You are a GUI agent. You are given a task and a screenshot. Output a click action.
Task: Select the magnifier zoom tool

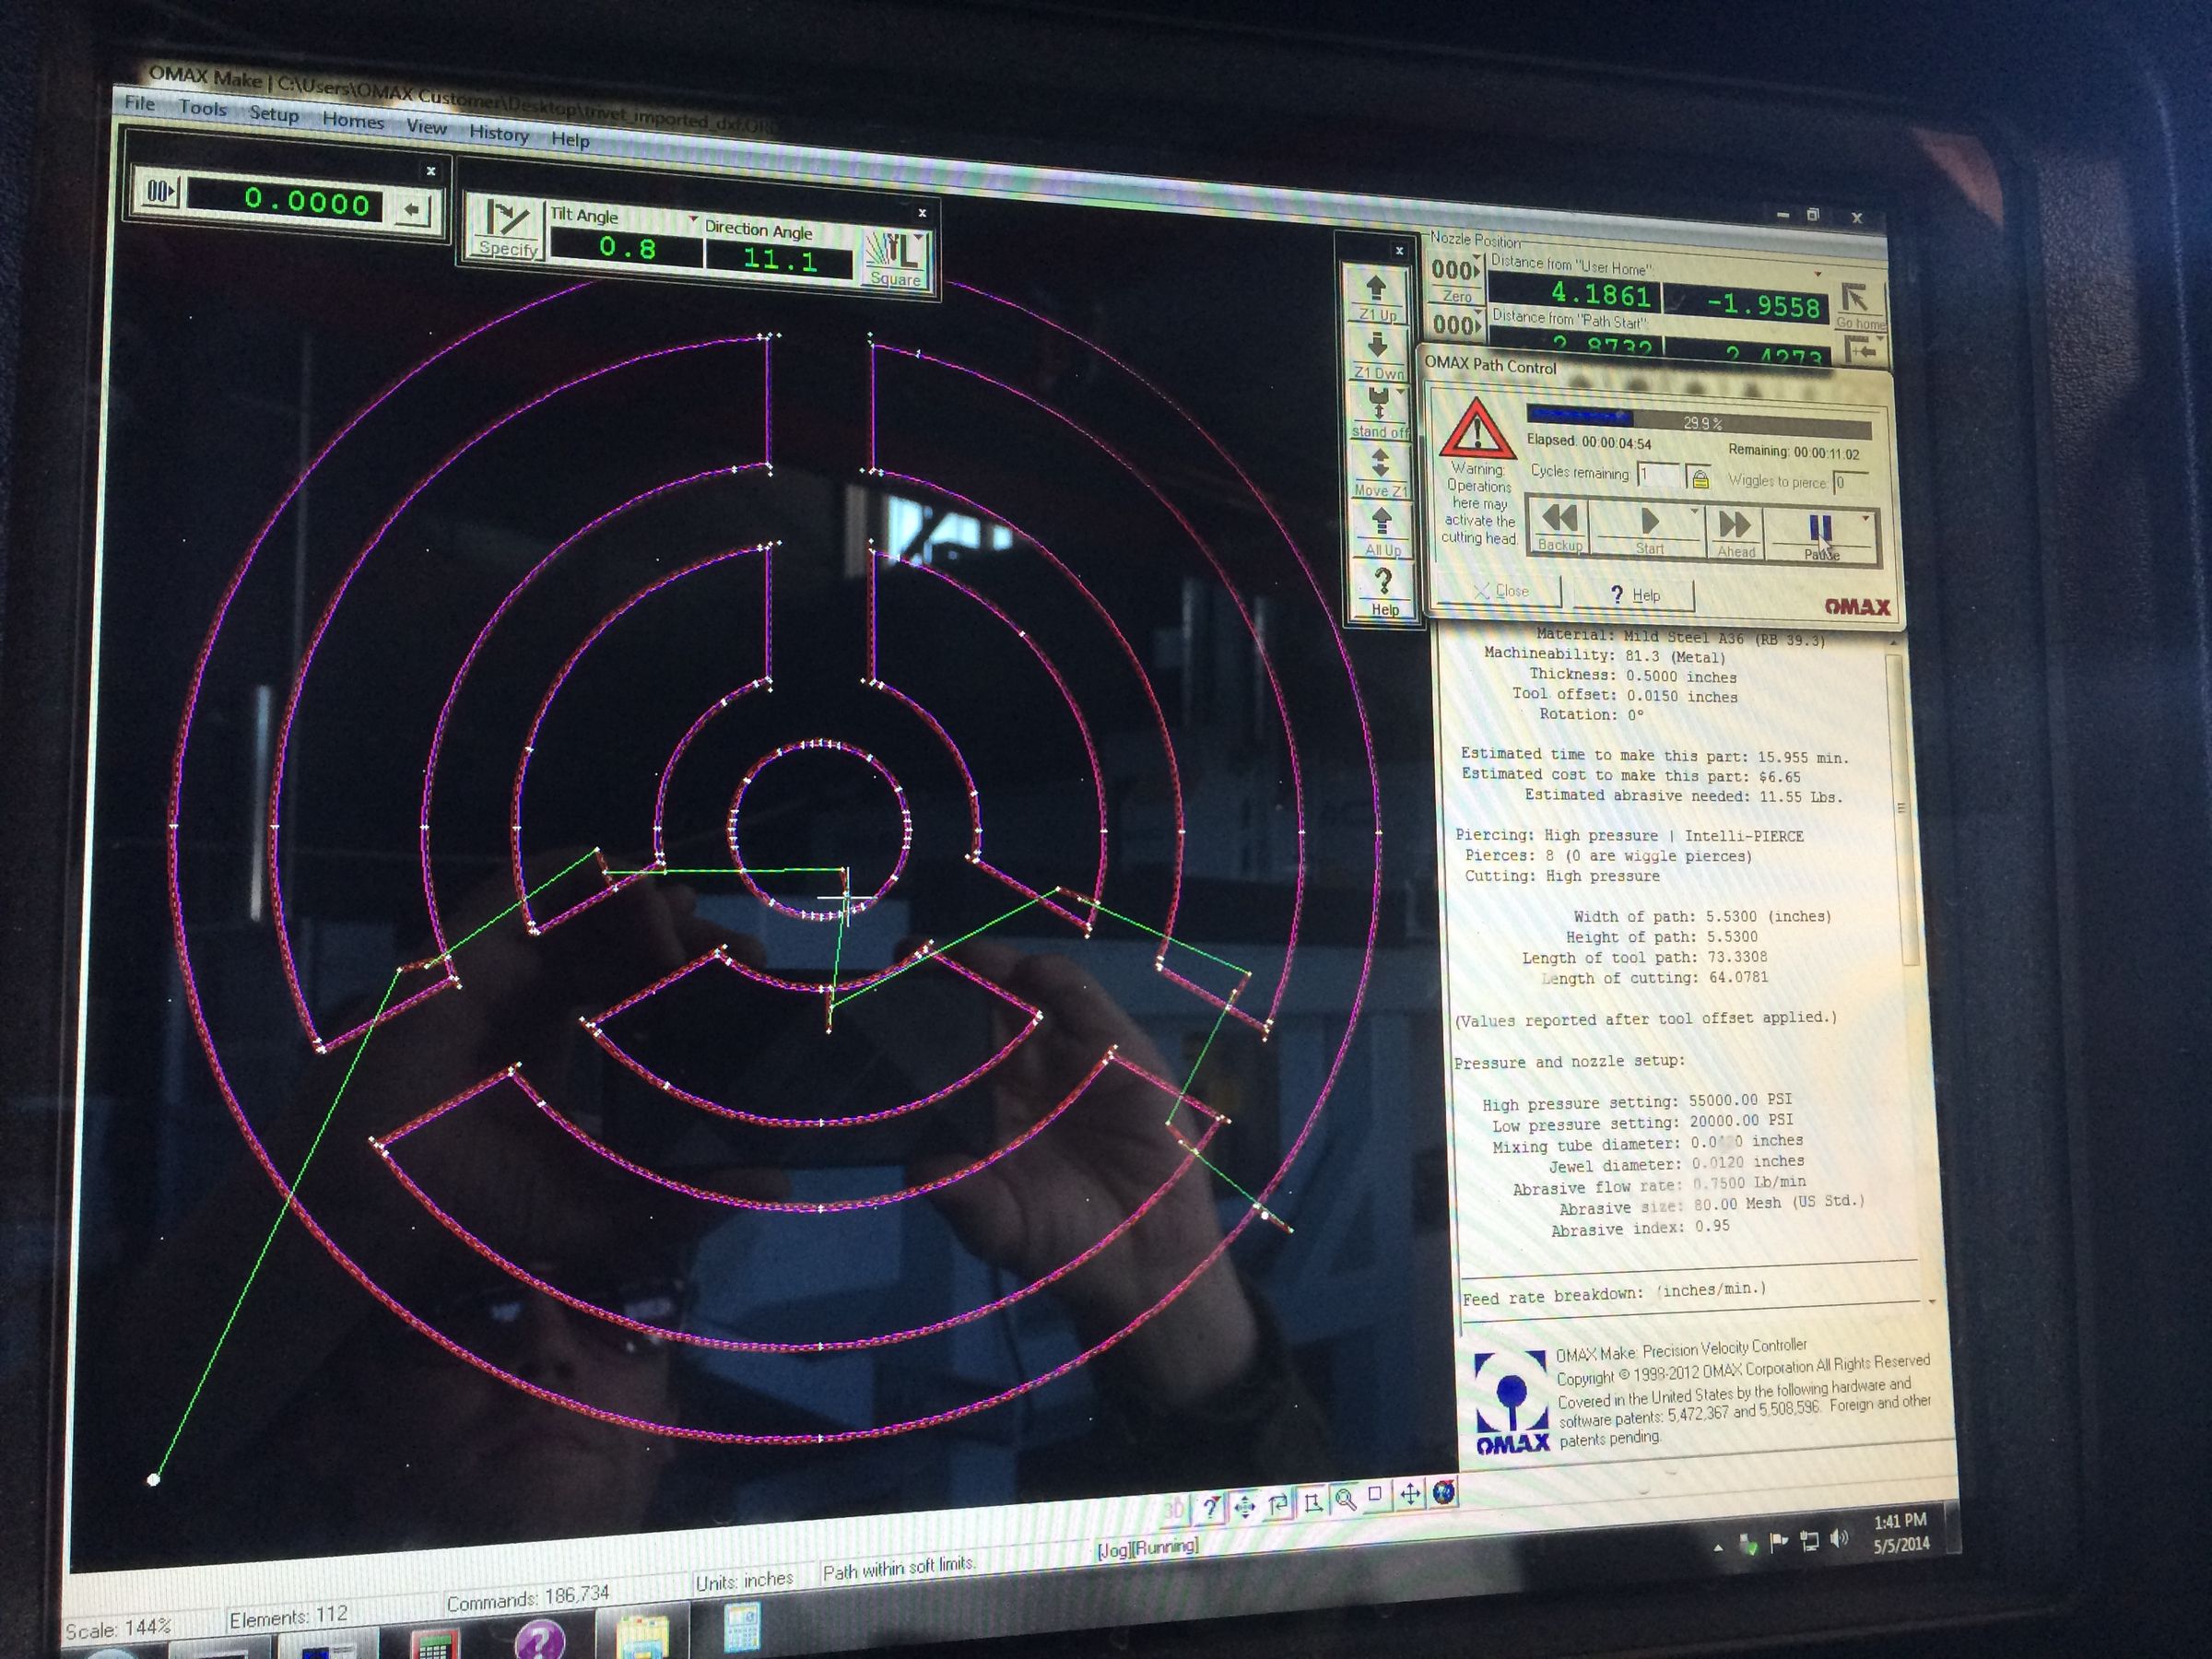(1346, 1499)
